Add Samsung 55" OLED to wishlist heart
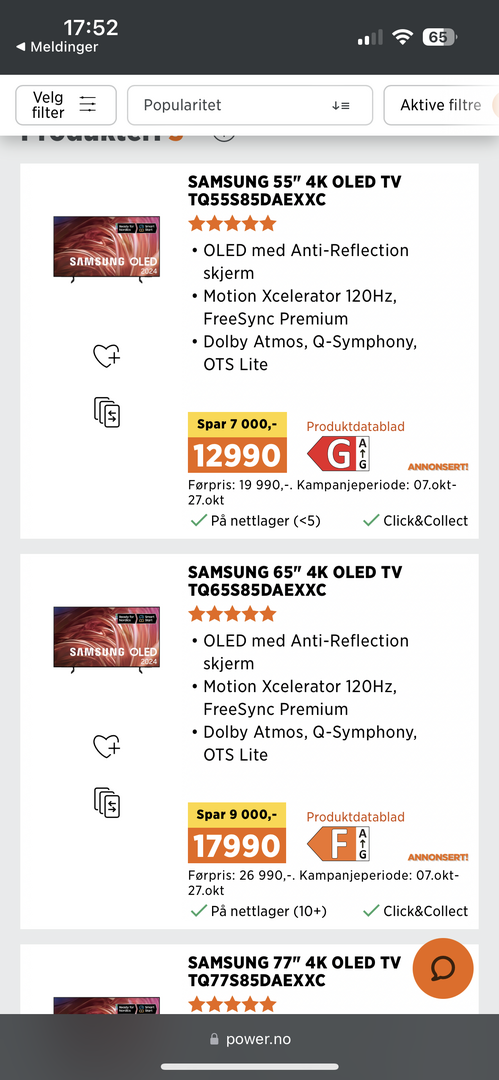499x1080 pixels. pos(107,356)
